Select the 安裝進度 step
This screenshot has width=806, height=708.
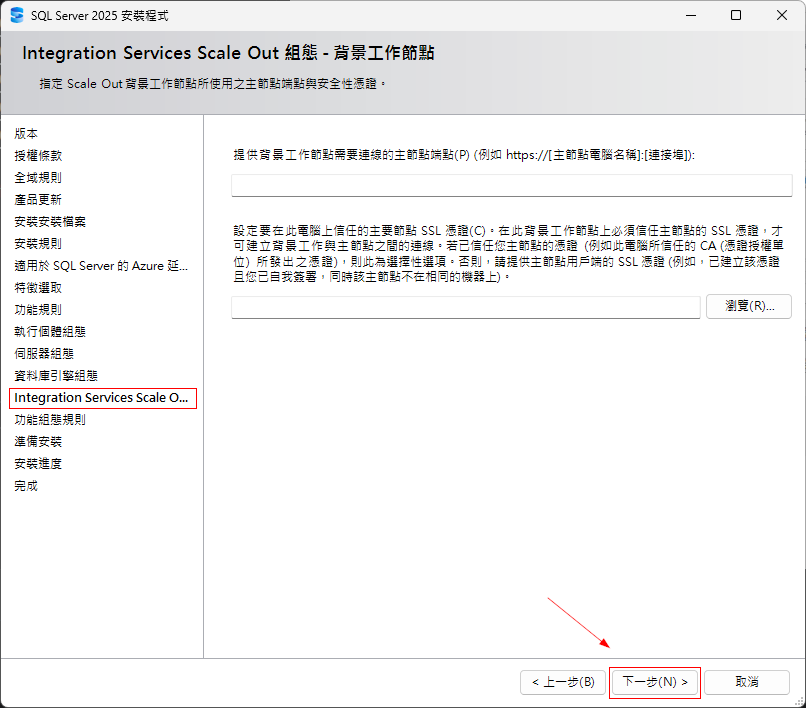pyautogui.click(x=38, y=464)
